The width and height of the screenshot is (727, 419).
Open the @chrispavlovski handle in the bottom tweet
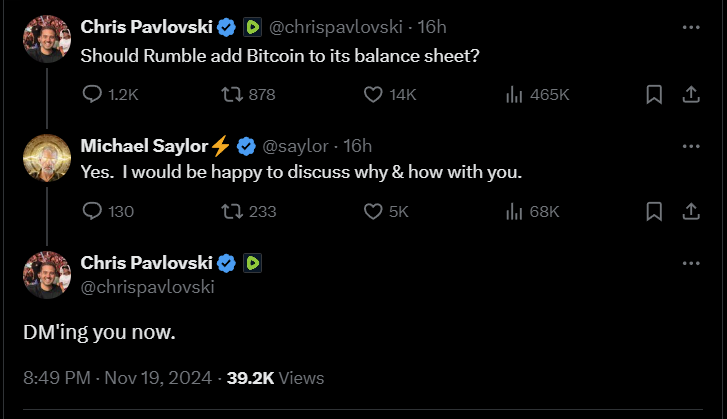147,287
